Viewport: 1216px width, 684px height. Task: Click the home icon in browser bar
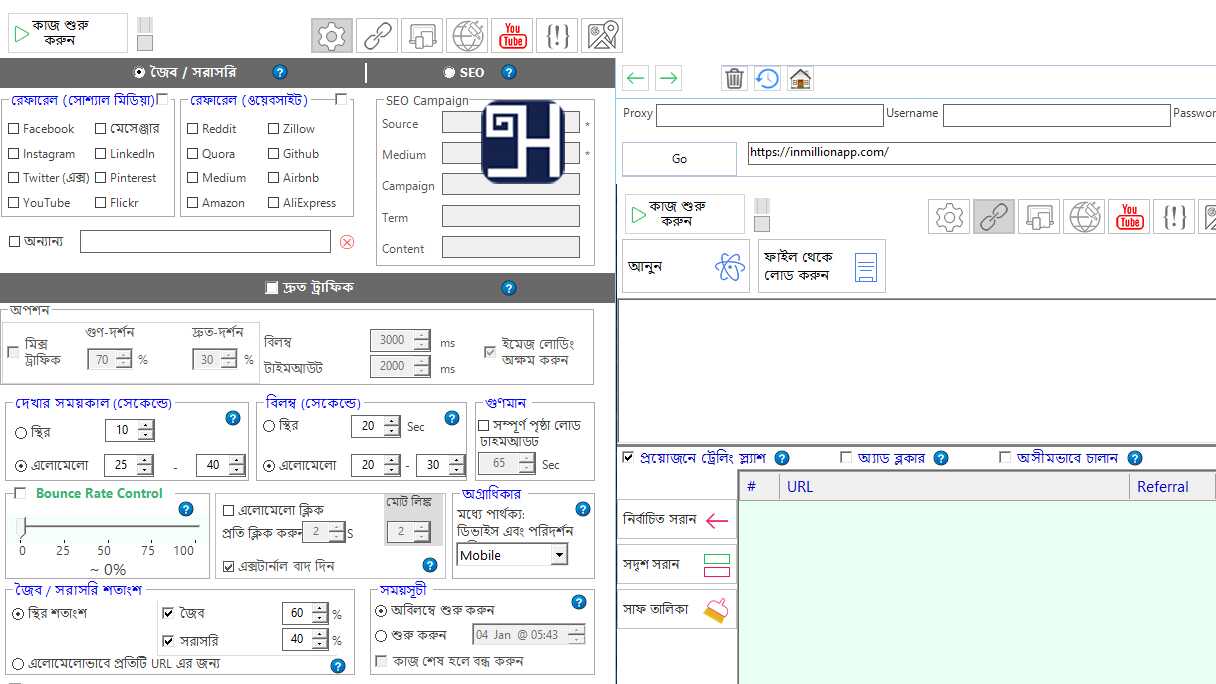[x=800, y=78]
